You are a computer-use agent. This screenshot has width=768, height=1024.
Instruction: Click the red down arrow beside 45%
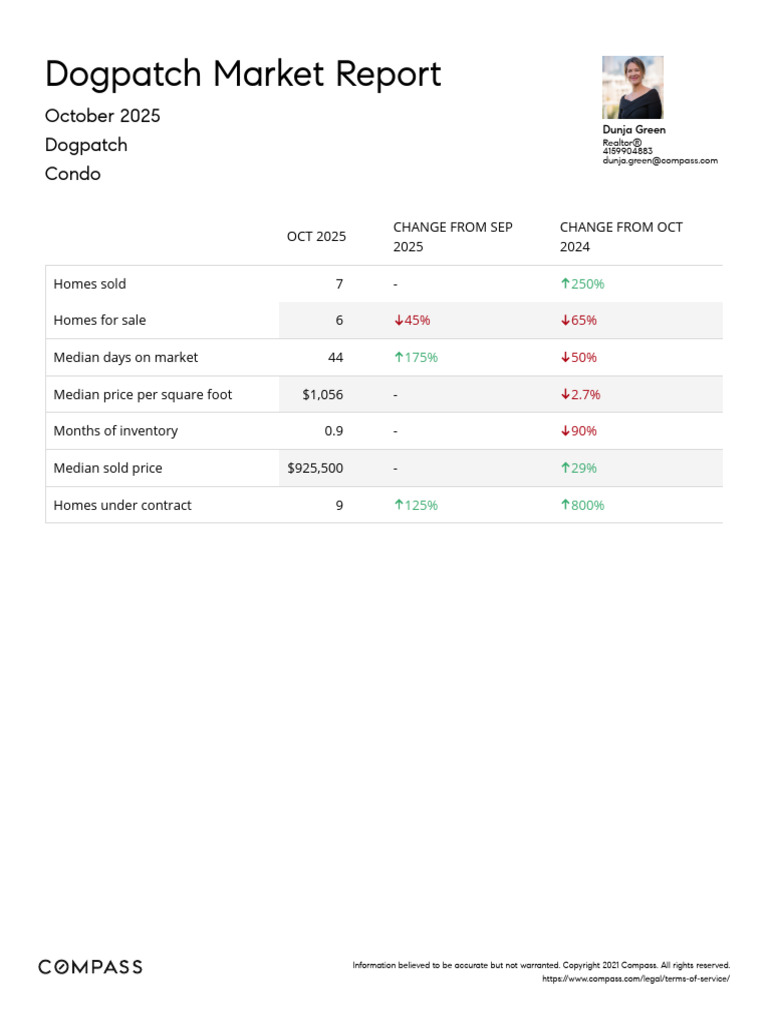click(x=398, y=321)
